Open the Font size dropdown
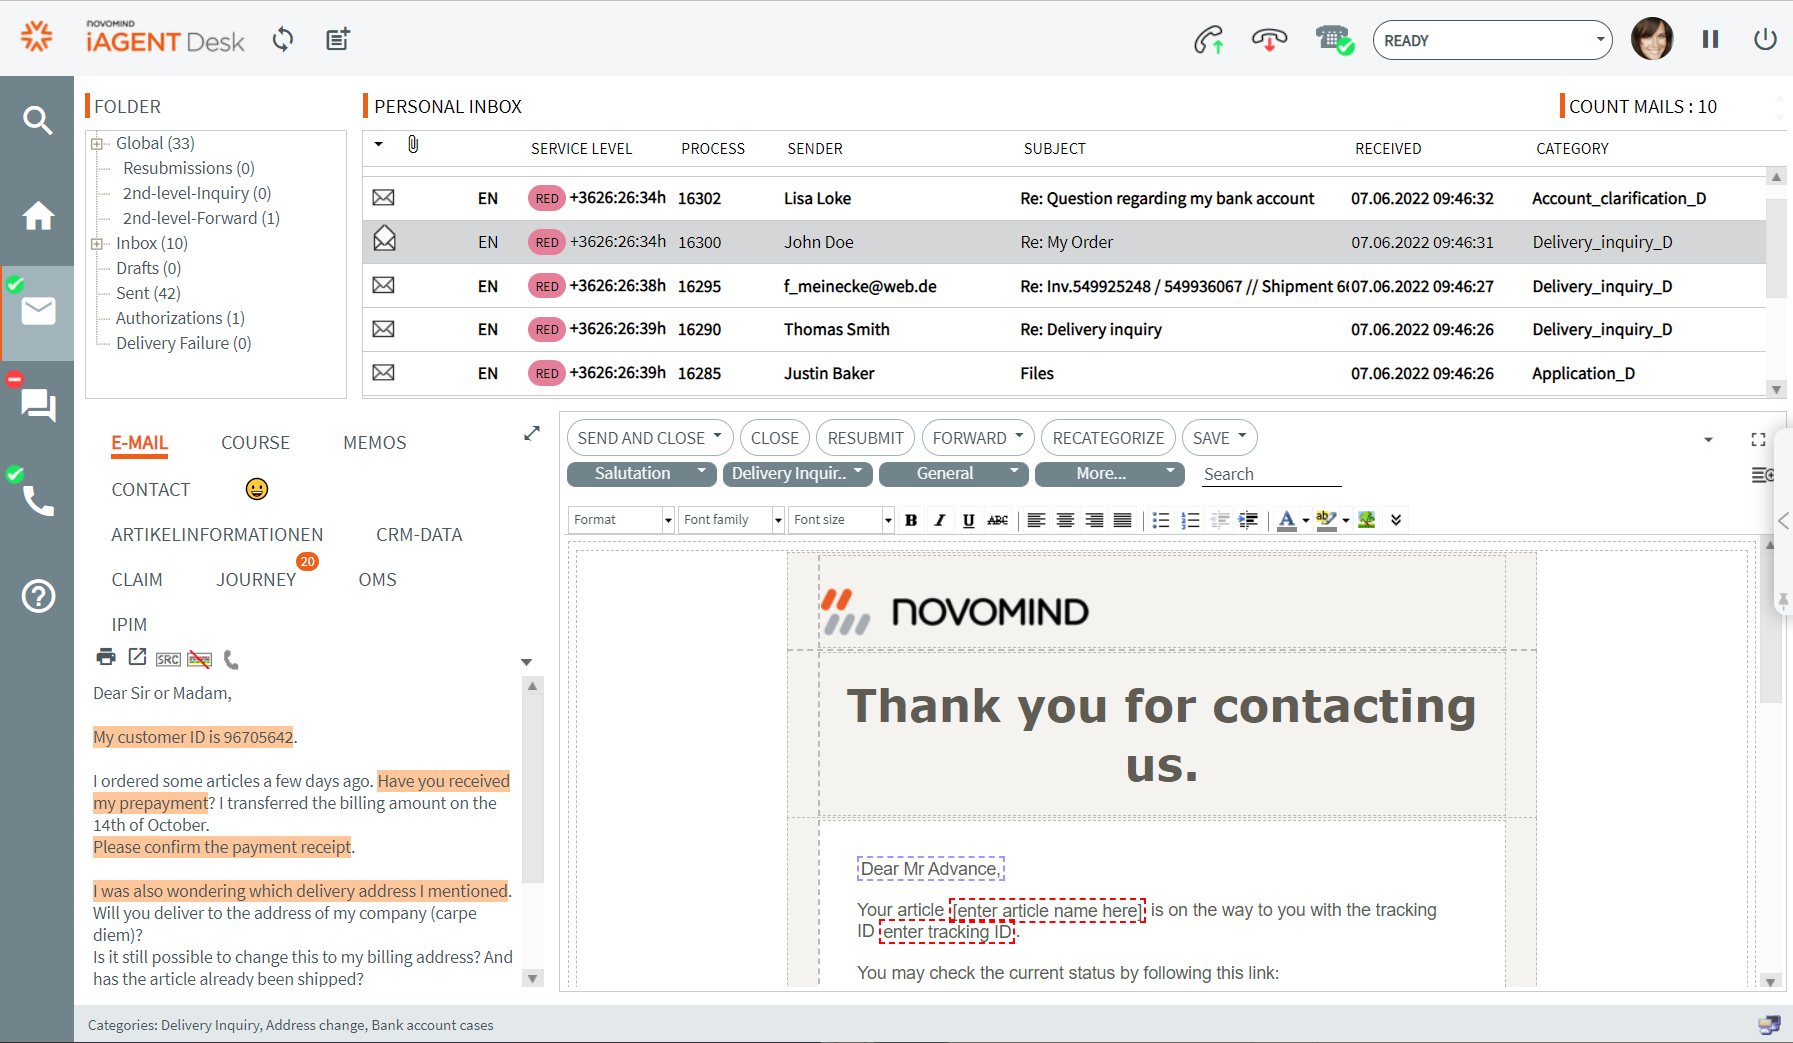The height and width of the screenshot is (1043, 1793). [842, 520]
